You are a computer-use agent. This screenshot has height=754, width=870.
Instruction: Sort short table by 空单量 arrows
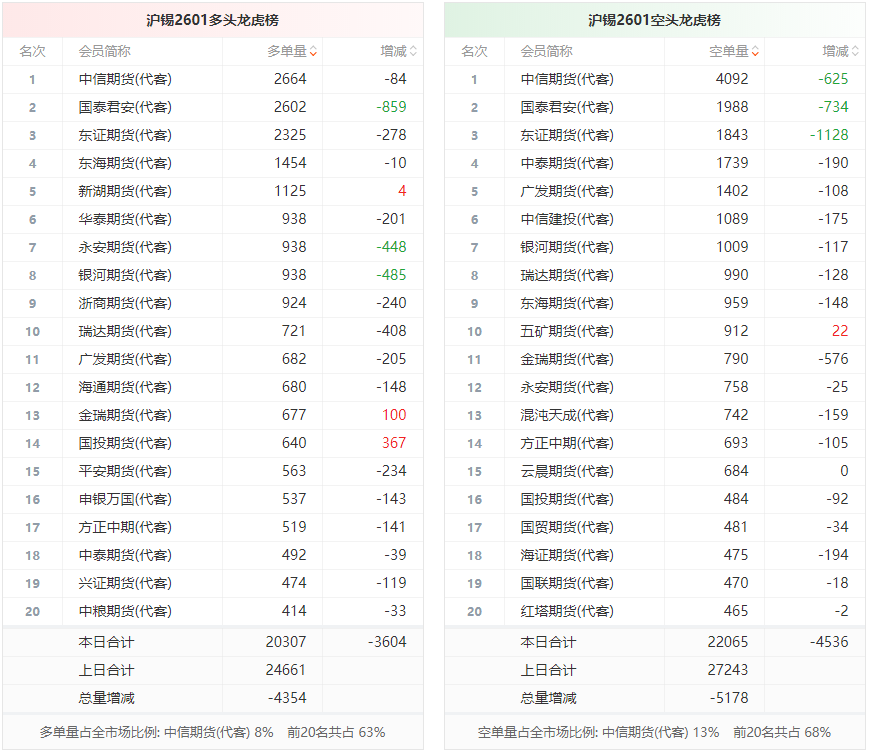[755, 52]
